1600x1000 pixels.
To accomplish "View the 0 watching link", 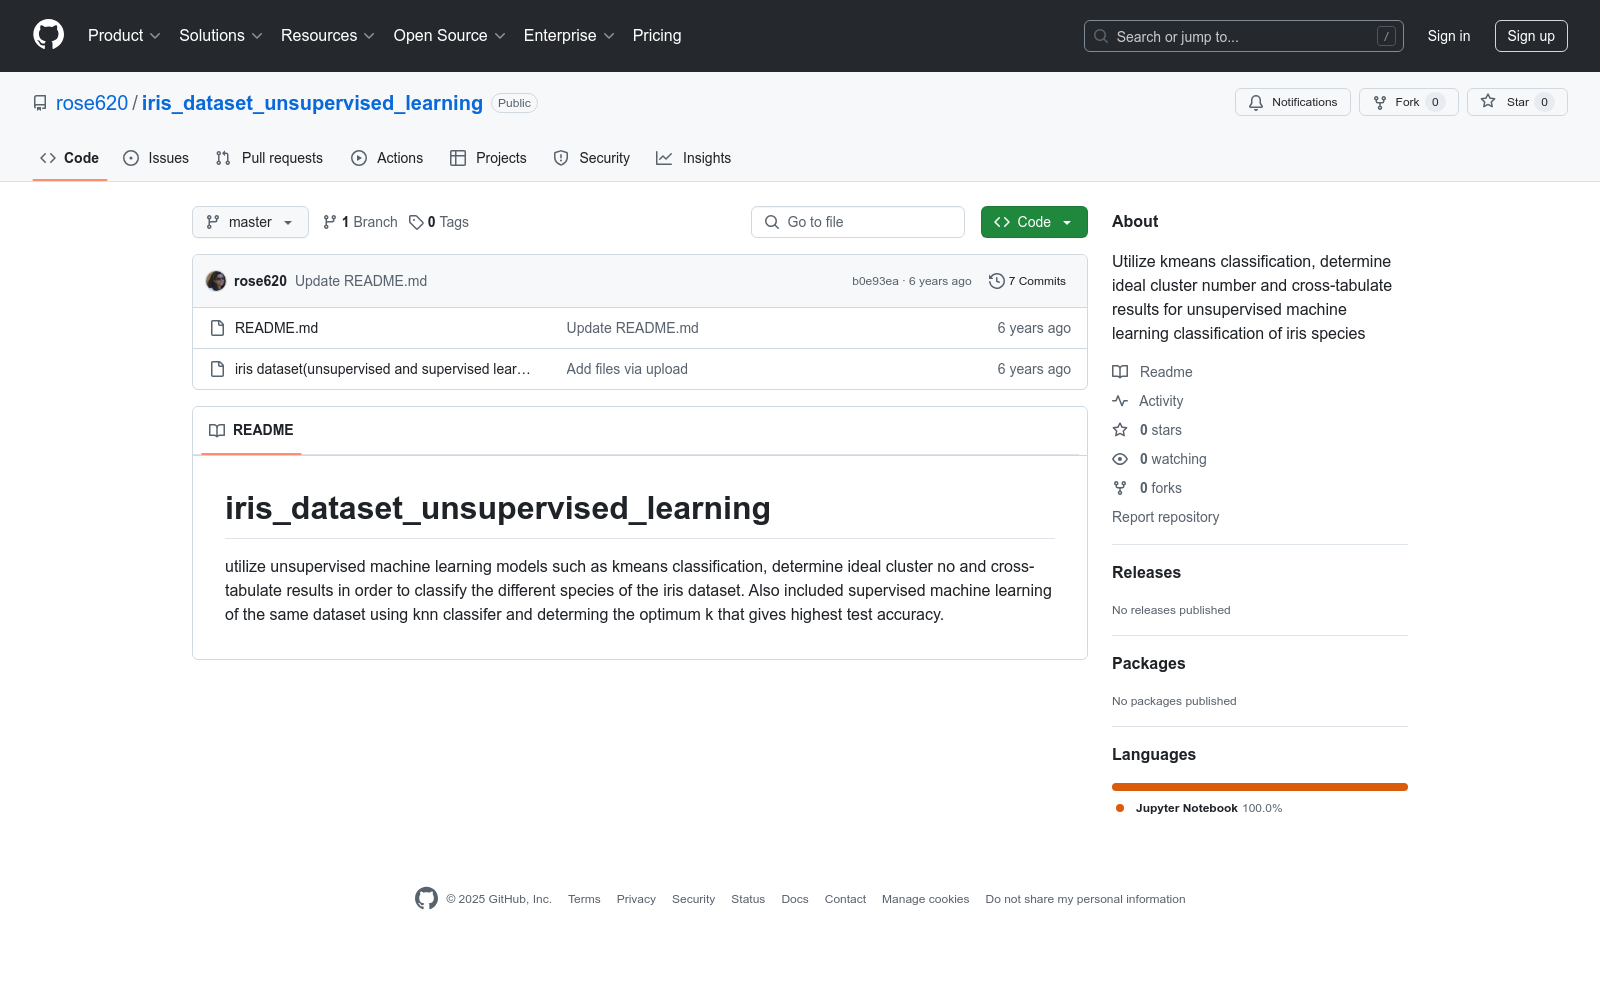I will tap(1160, 459).
